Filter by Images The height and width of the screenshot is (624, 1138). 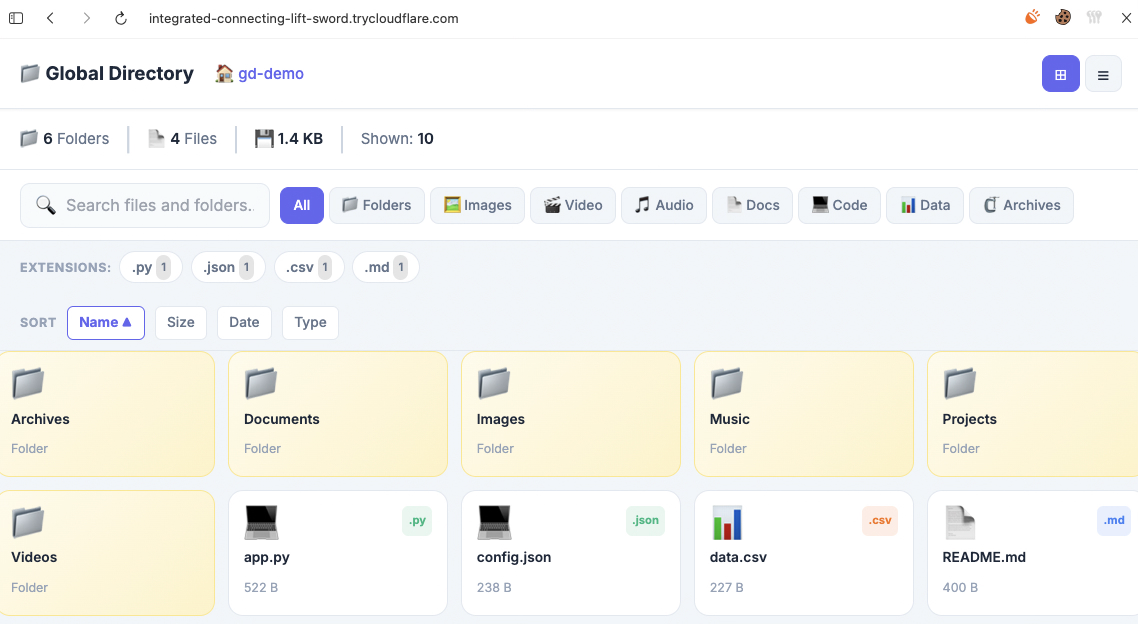478,205
